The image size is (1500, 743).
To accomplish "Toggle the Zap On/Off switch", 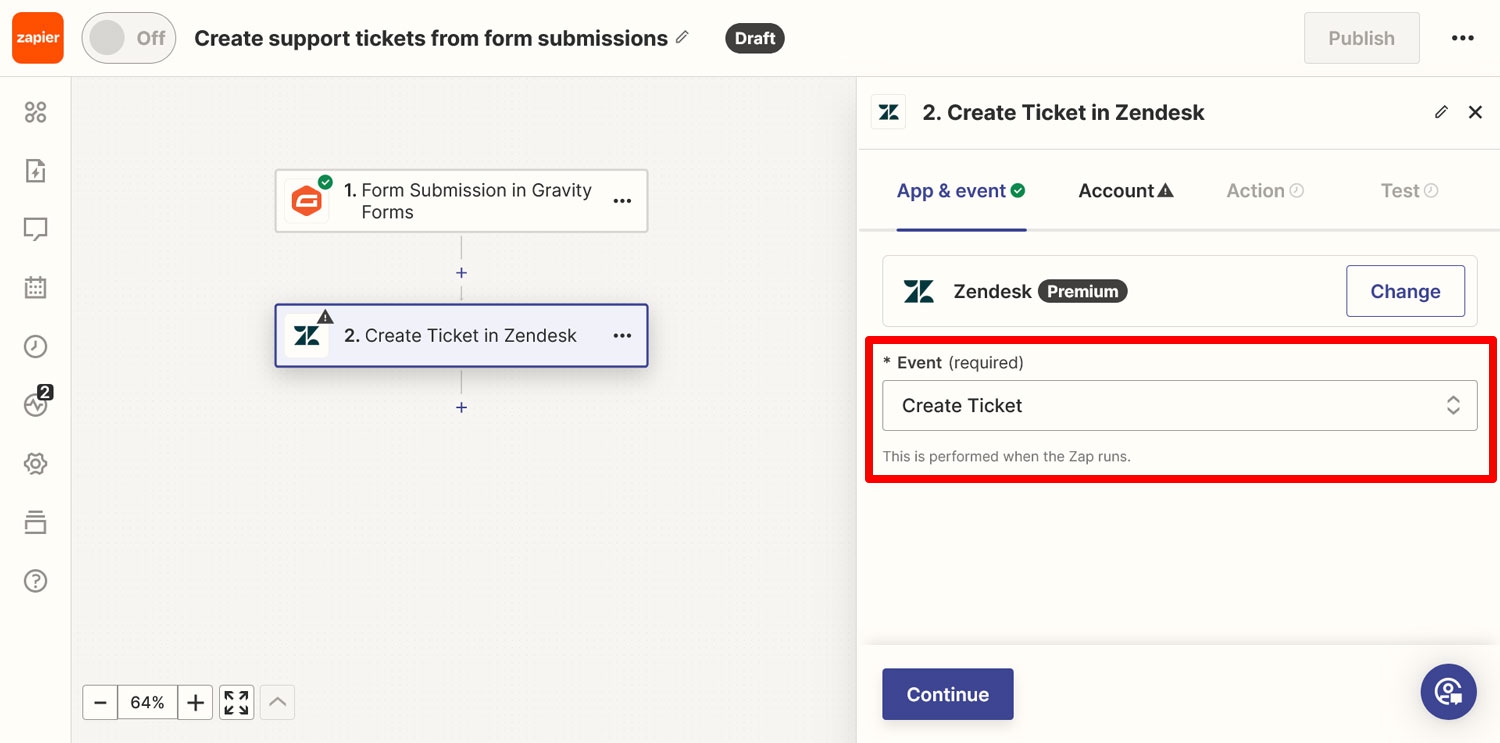I will (129, 38).
